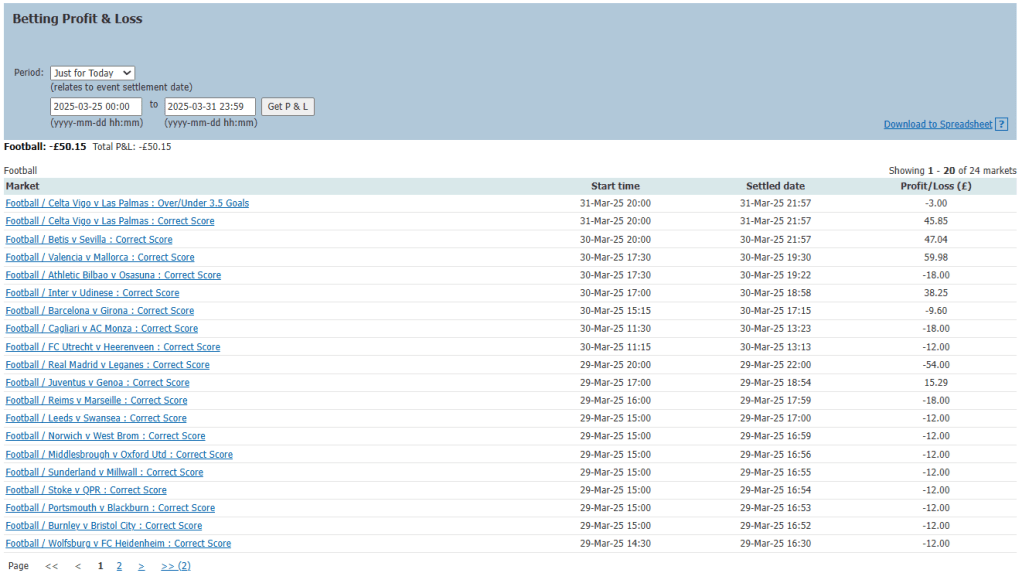
Task: Click the next page single arrow
Action: [x=141, y=566]
